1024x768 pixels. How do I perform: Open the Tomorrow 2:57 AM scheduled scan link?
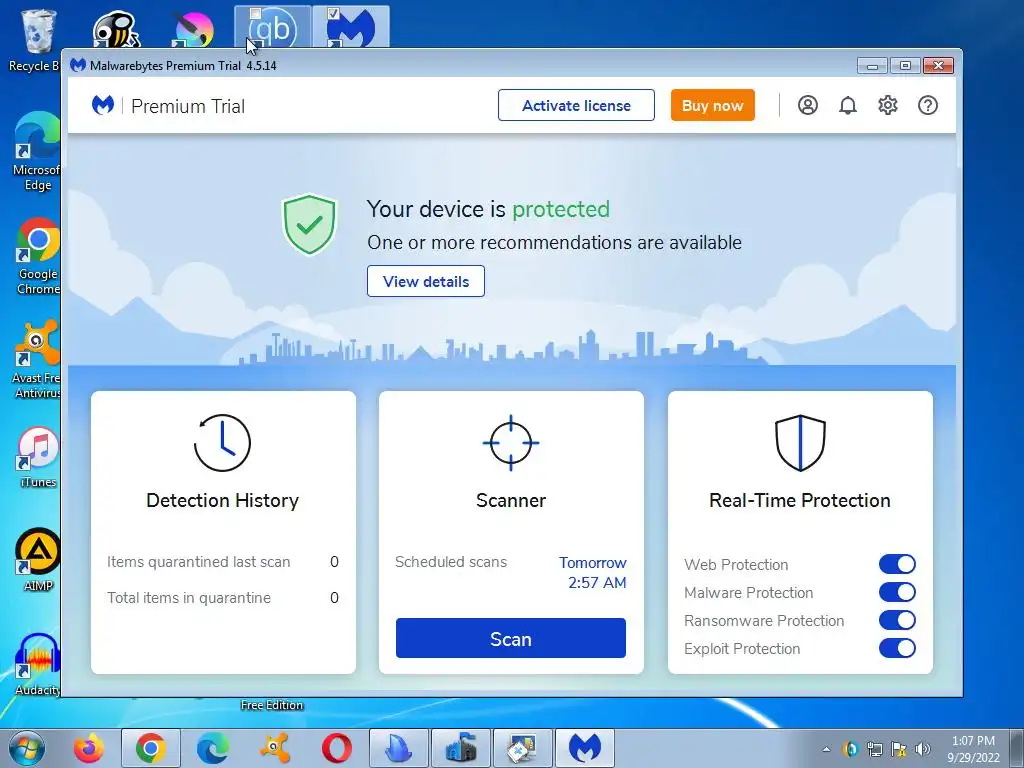pyautogui.click(x=593, y=573)
